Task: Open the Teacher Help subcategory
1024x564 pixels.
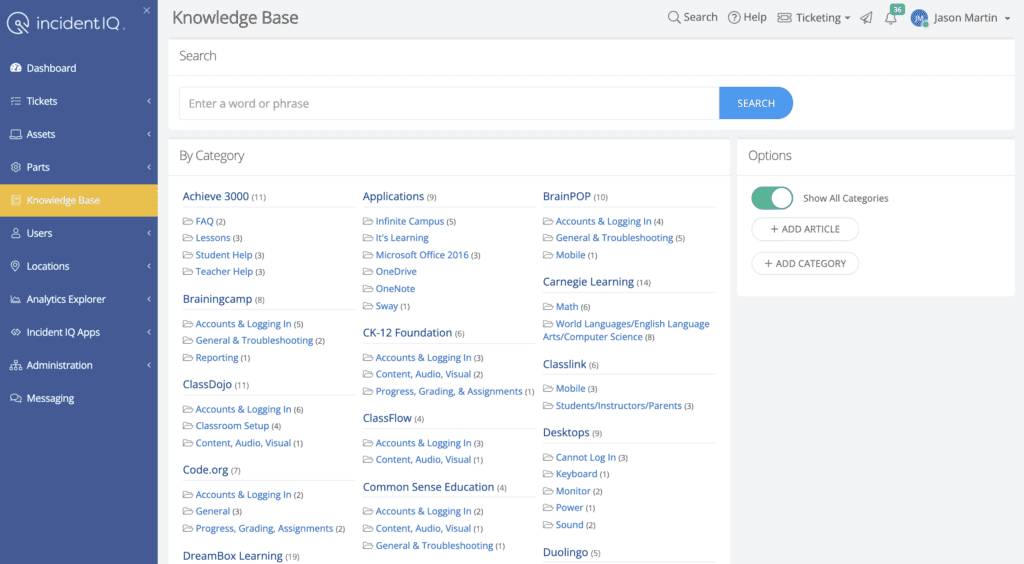Action: click(x=224, y=272)
